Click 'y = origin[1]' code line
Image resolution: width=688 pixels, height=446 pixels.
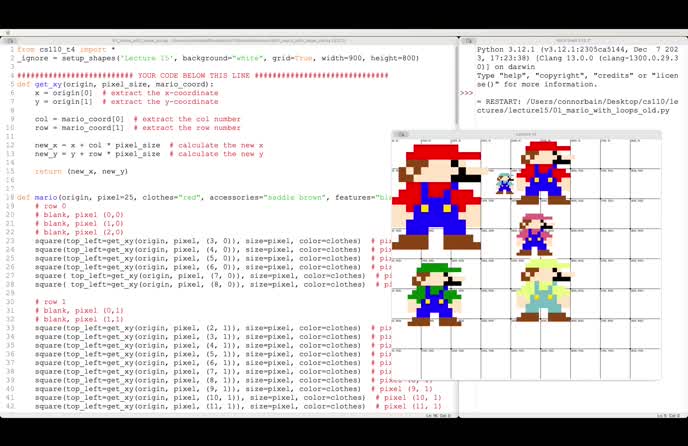point(126,102)
